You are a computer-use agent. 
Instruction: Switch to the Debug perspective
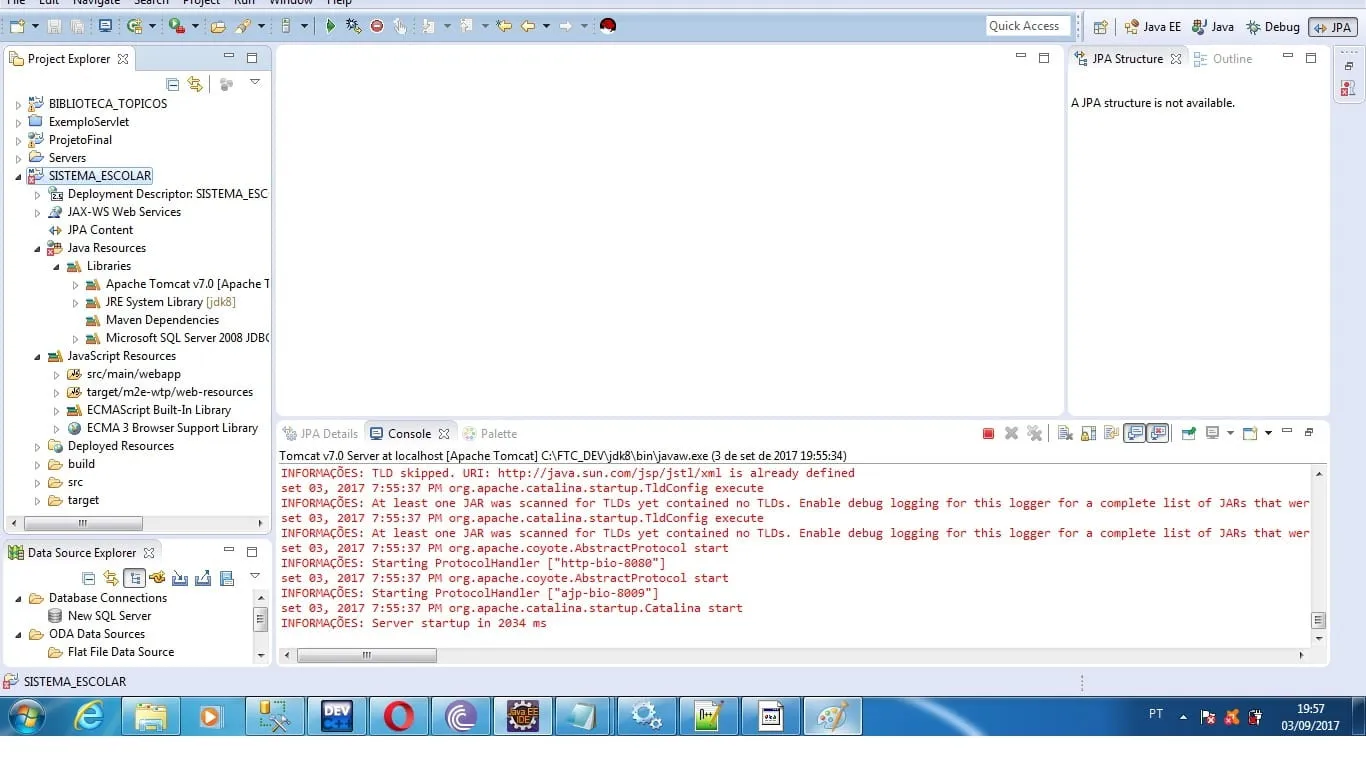pyautogui.click(x=1272, y=27)
